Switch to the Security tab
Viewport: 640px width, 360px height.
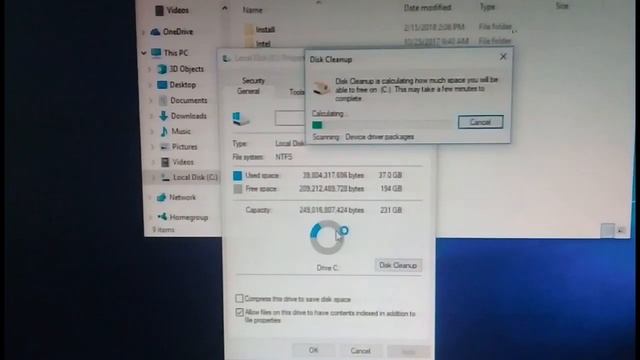tap(253, 80)
